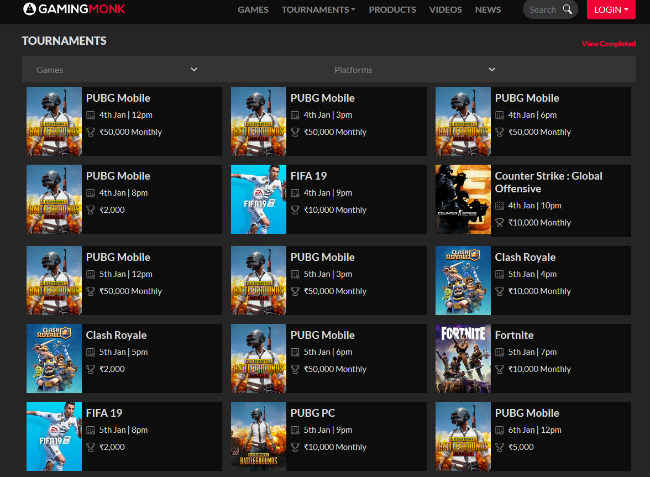Open the News section
The width and height of the screenshot is (650, 477).
[488, 10]
